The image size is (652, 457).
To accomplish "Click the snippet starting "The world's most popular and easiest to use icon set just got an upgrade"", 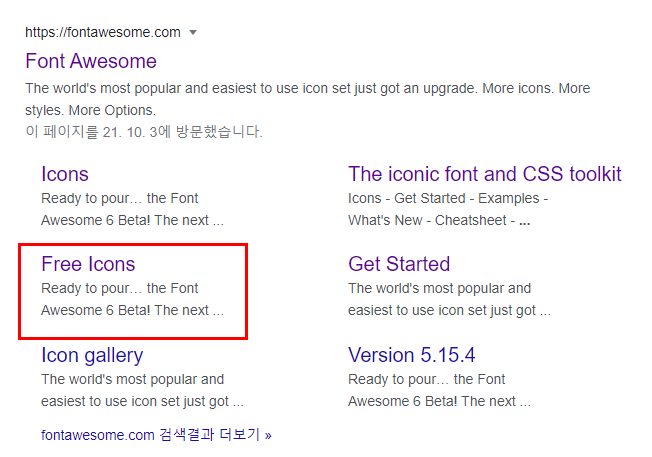I will 308,99.
